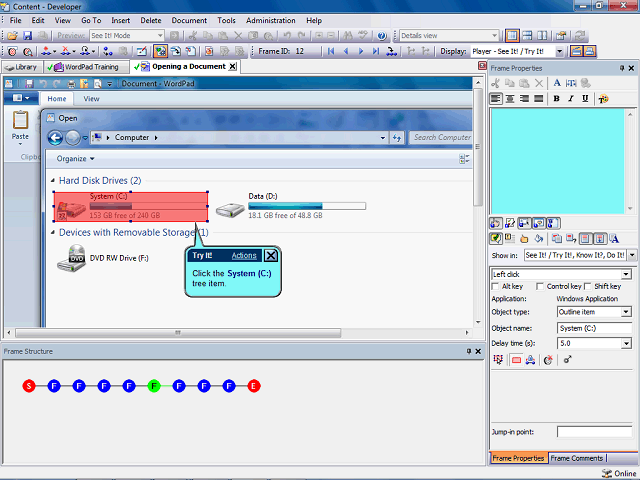Select the Data (D:) drive
Screen dimensions: 640x480
pos(291,207)
